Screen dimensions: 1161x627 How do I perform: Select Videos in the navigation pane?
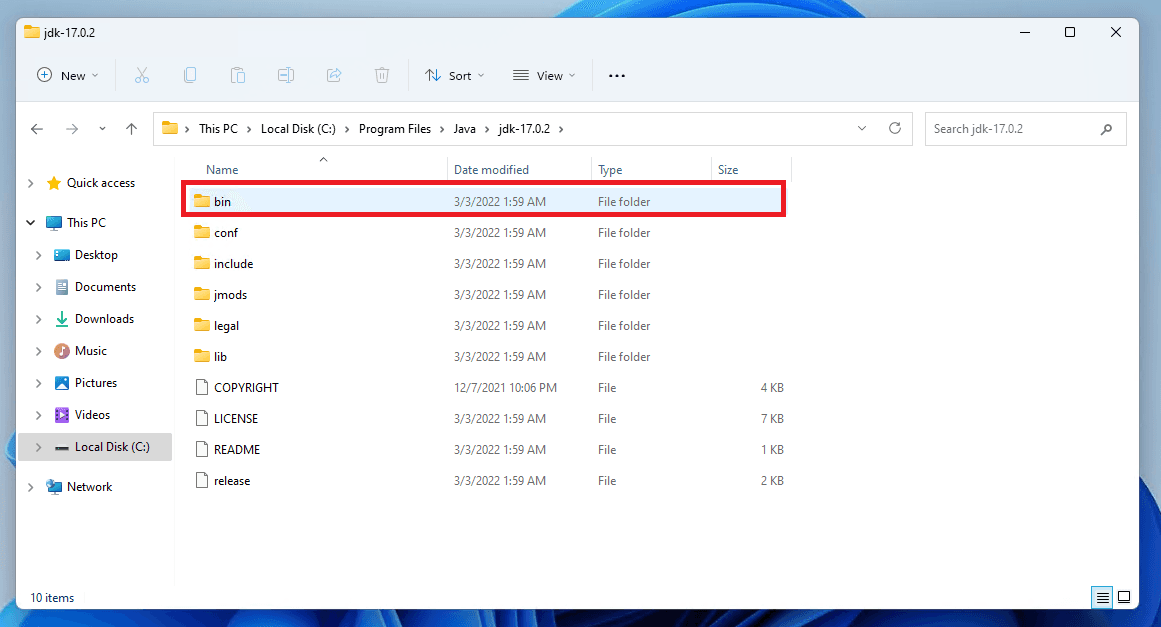(92, 415)
